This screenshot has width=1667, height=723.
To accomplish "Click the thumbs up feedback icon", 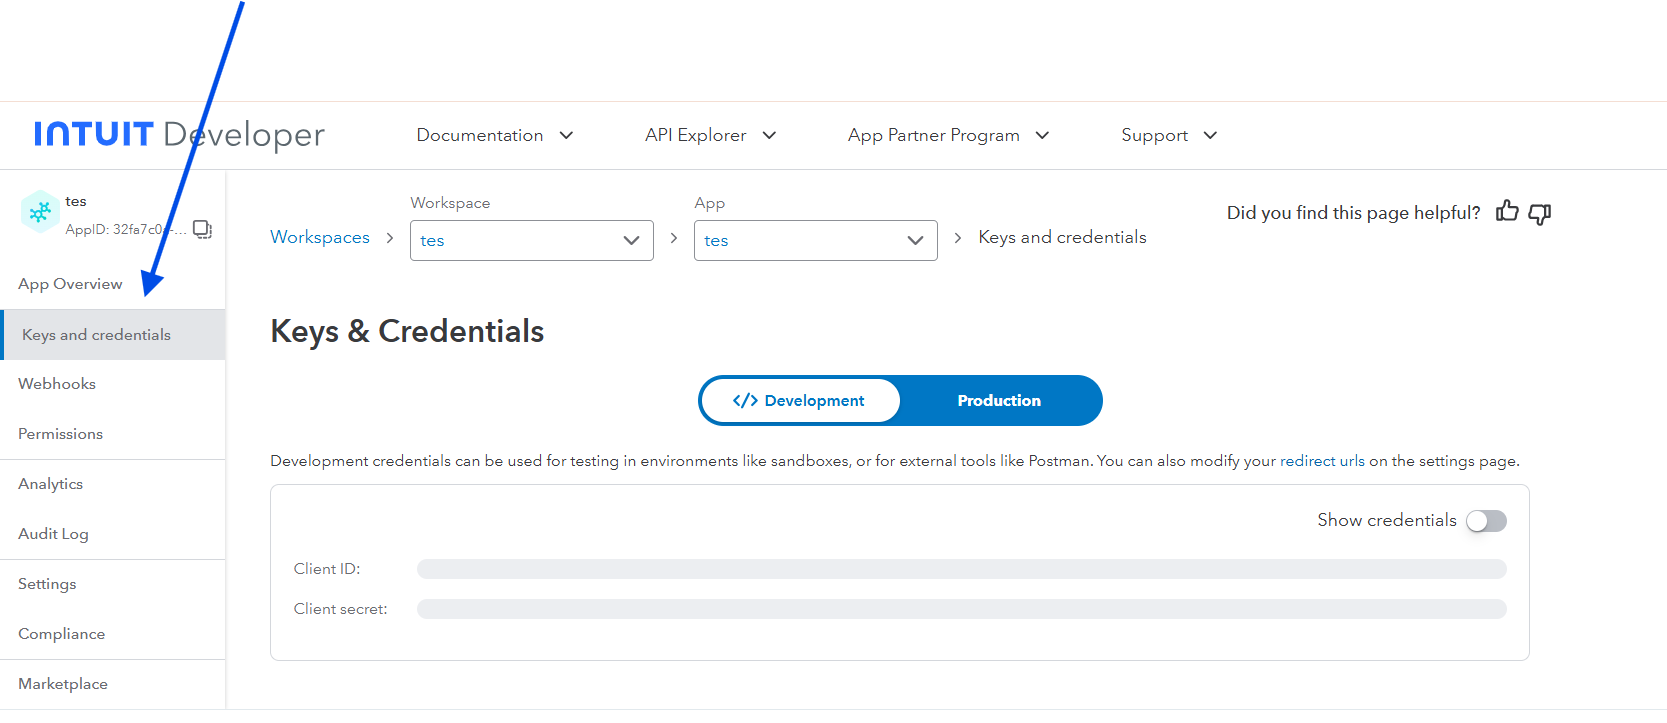I will click(1506, 211).
